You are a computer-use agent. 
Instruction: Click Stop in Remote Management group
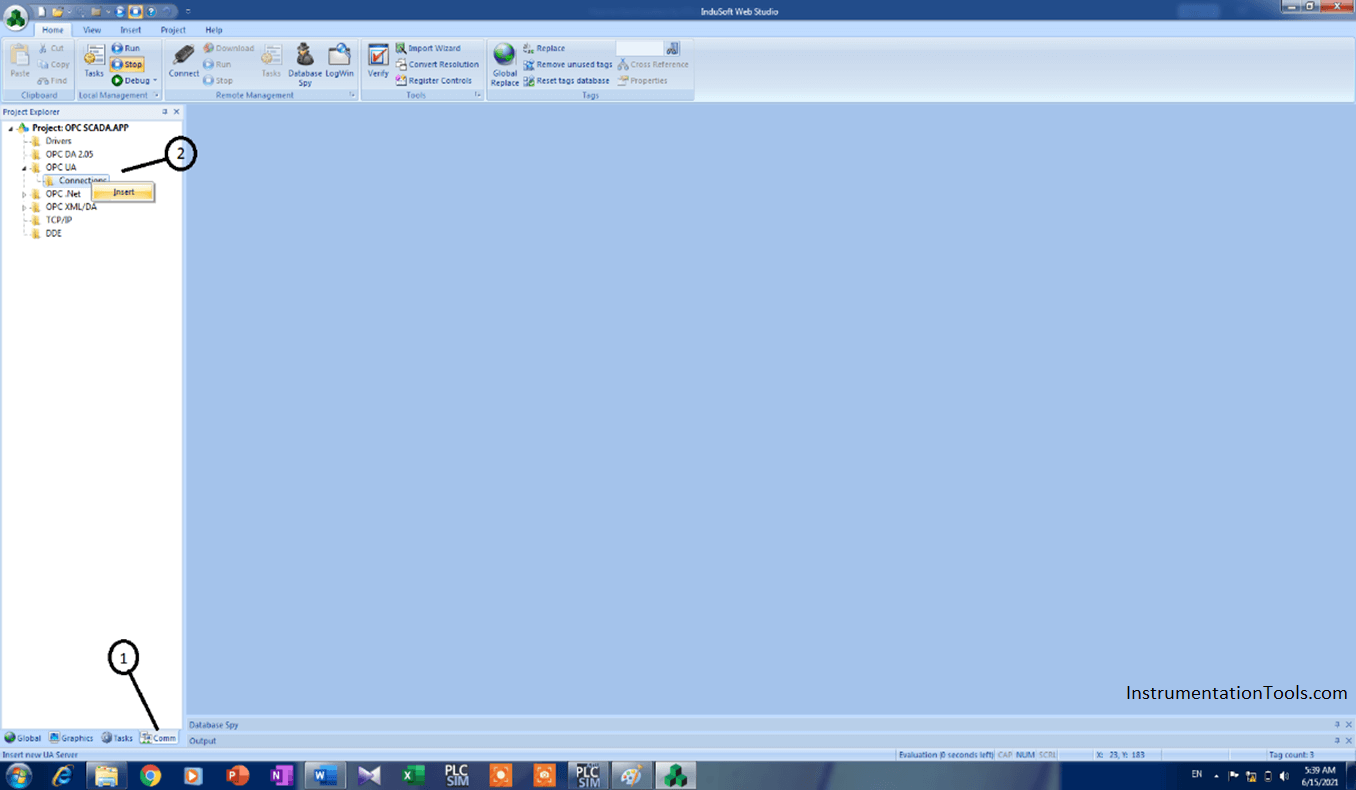[218, 80]
